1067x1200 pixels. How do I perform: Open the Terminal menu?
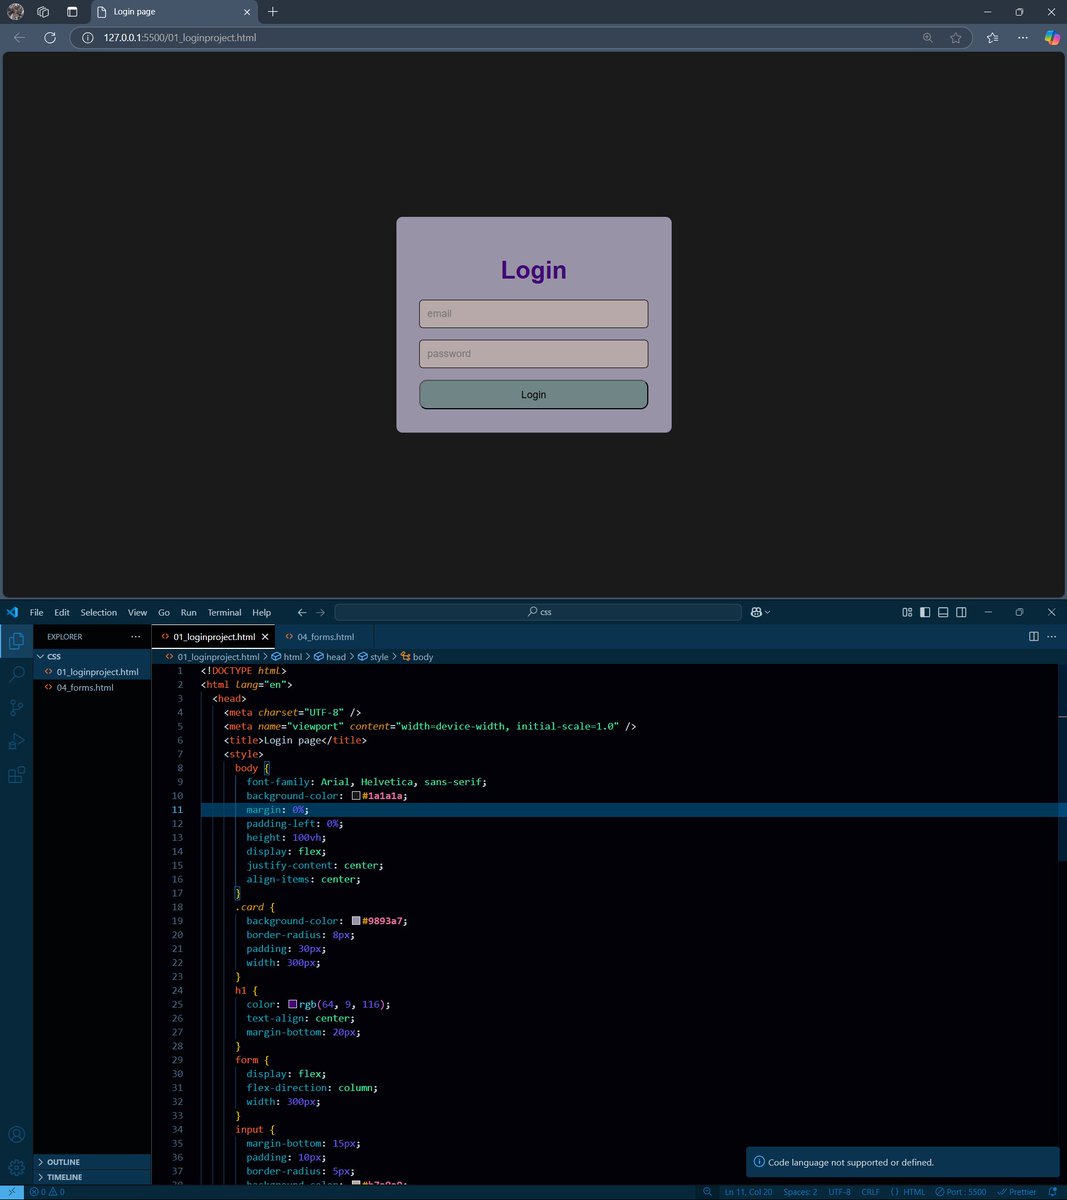224,612
